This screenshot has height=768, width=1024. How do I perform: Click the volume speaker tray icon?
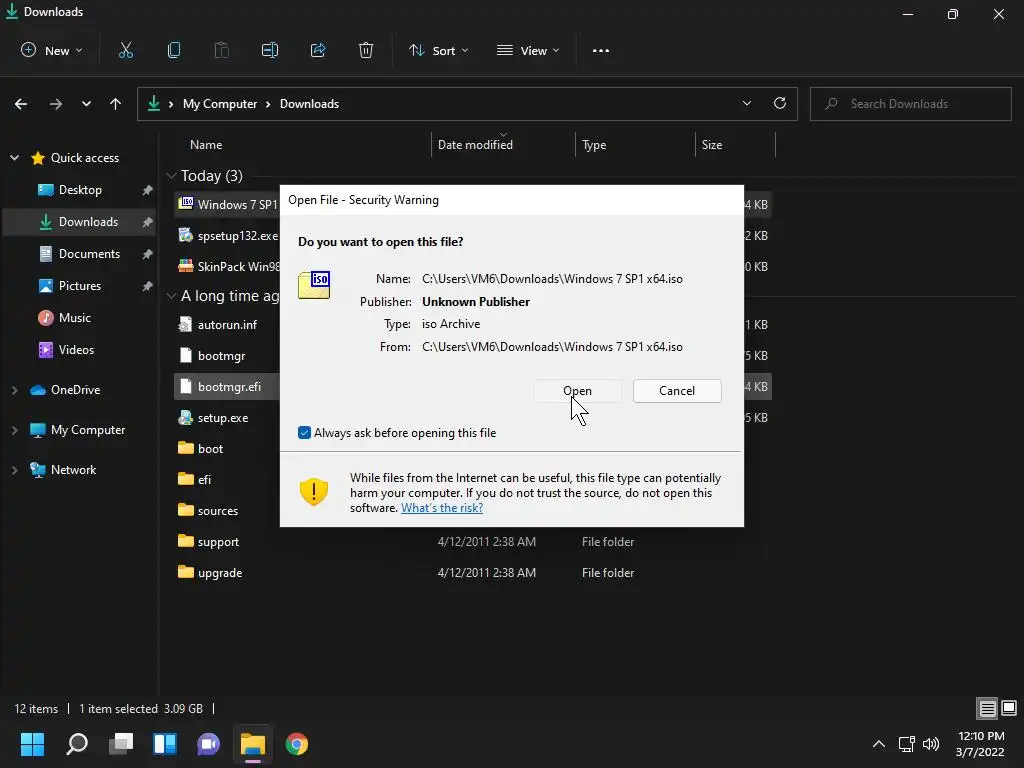pos(931,744)
